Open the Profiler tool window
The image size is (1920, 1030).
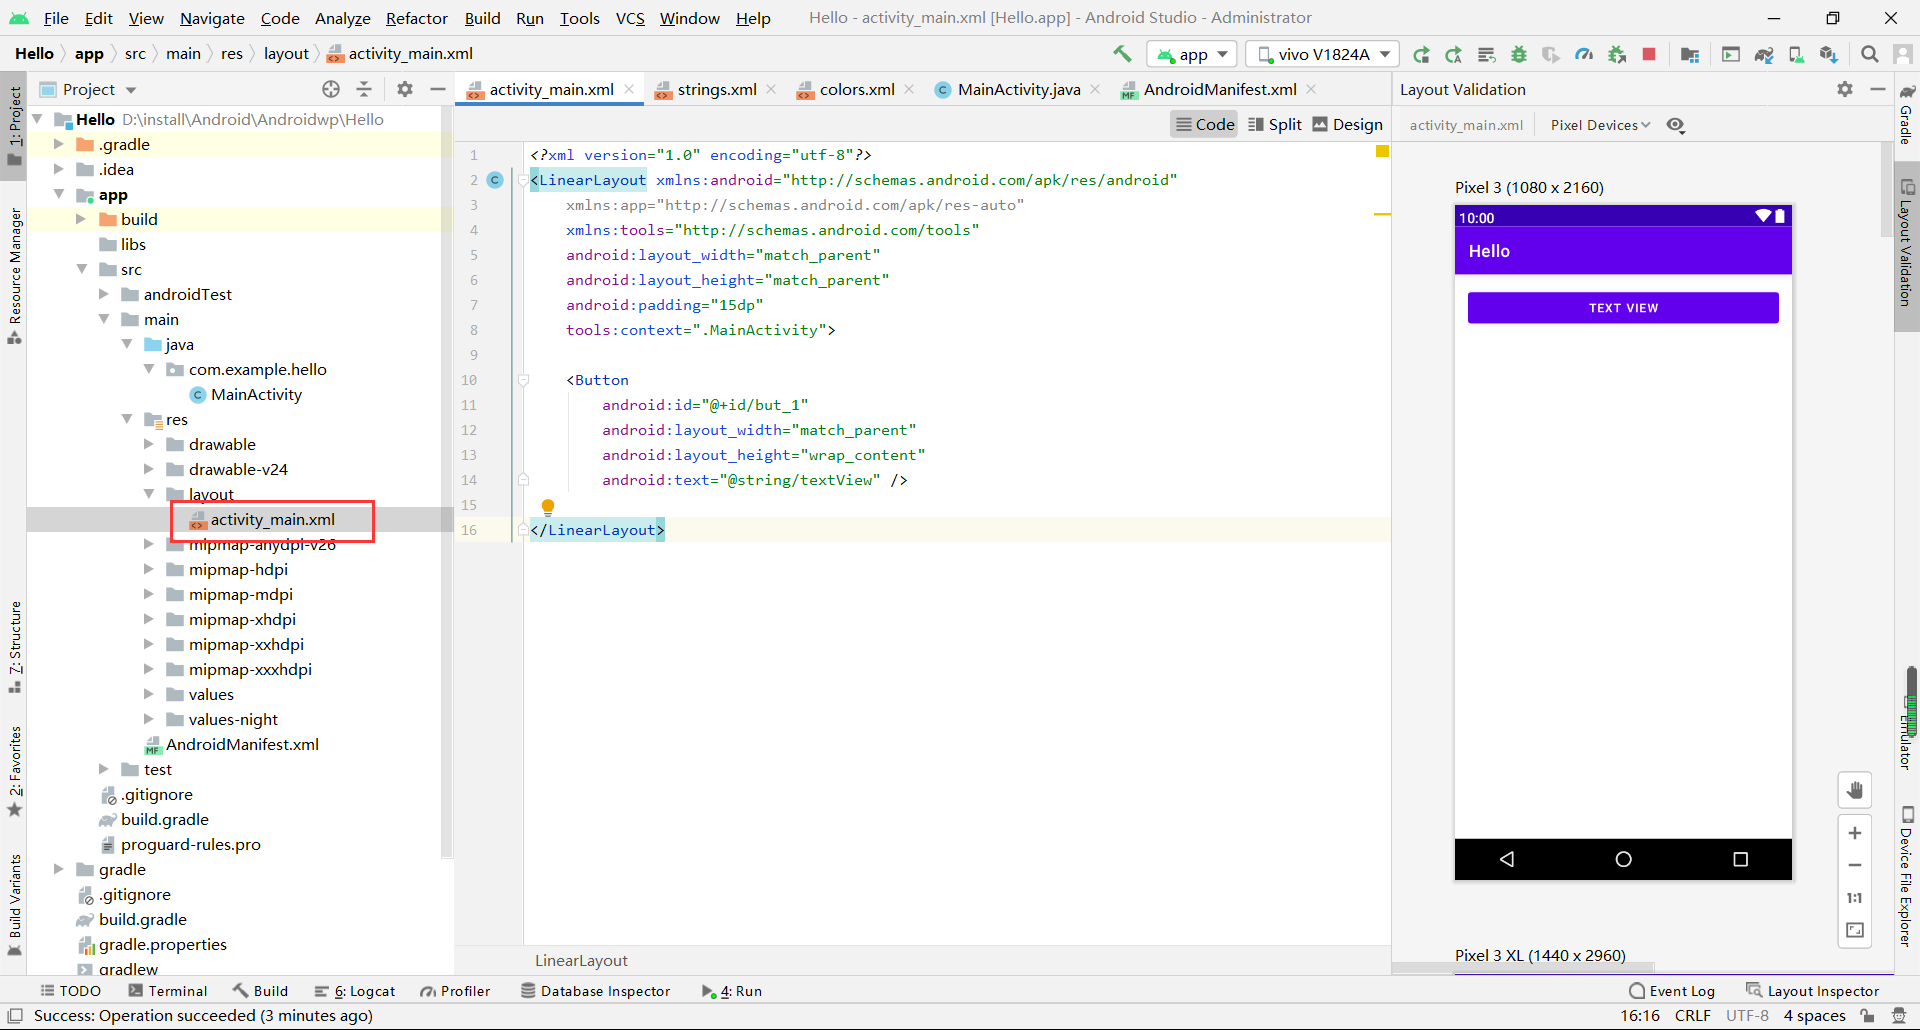click(x=456, y=991)
